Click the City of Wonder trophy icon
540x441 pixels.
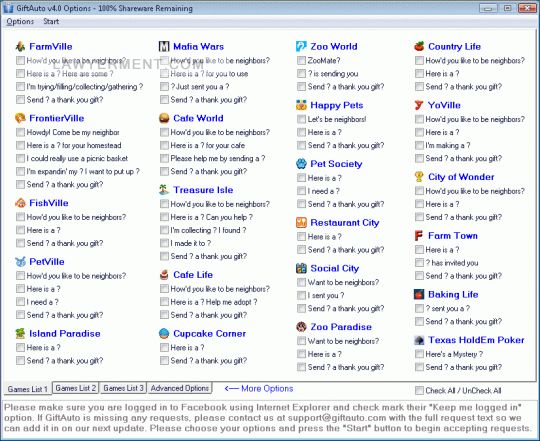[419, 177]
